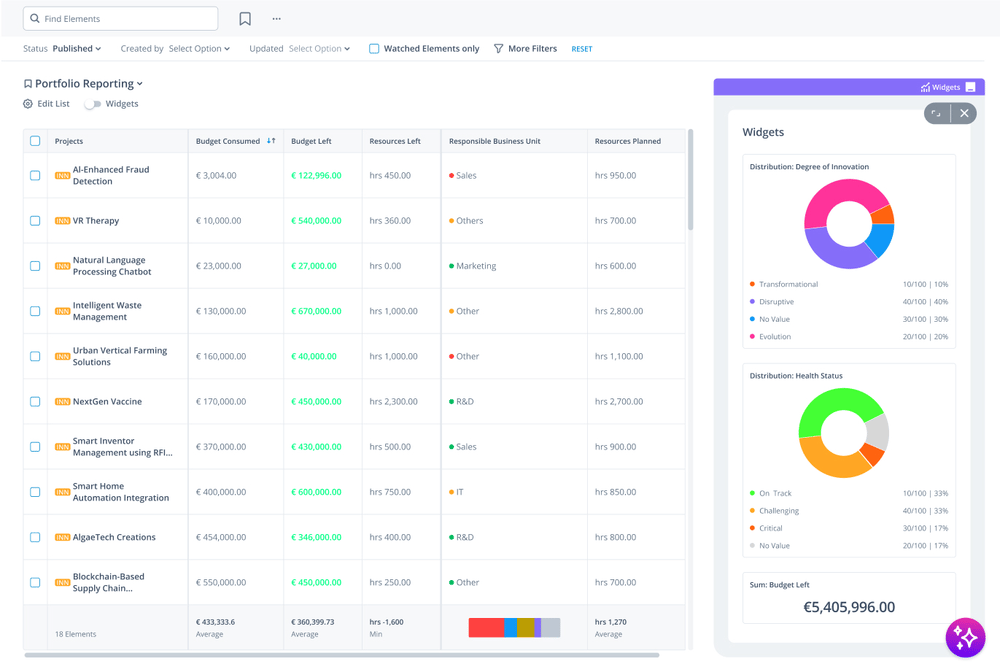Screen dimensions: 1000x672
Task: Open the Blockchain-Based Supply Chain project
Action: click(x=108, y=583)
